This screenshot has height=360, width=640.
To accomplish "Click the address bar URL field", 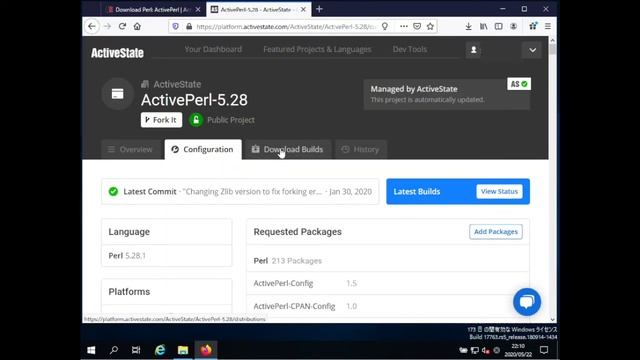I will click(285, 27).
